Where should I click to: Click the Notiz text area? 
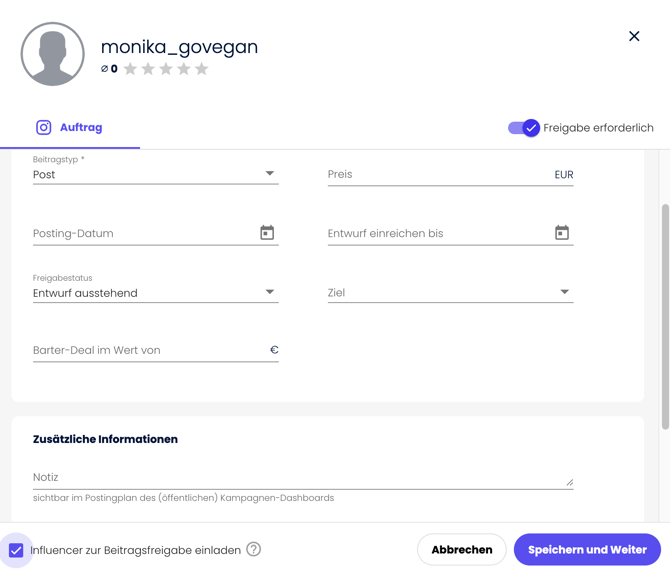[x=303, y=477]
